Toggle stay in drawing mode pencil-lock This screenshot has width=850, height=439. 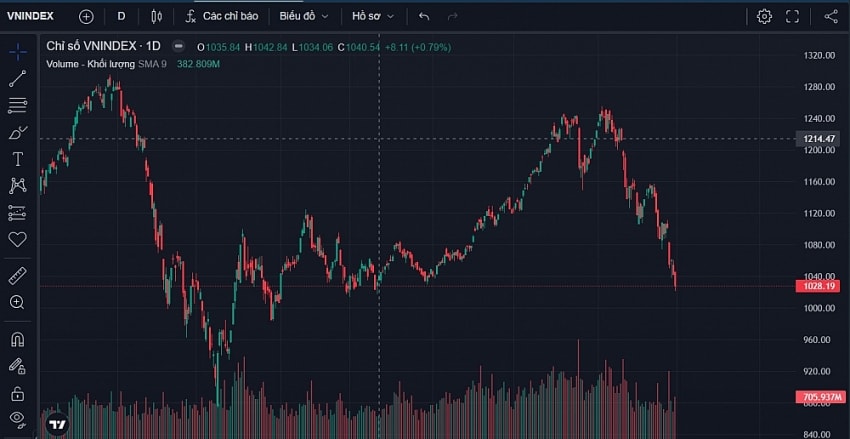pos(17,366)
